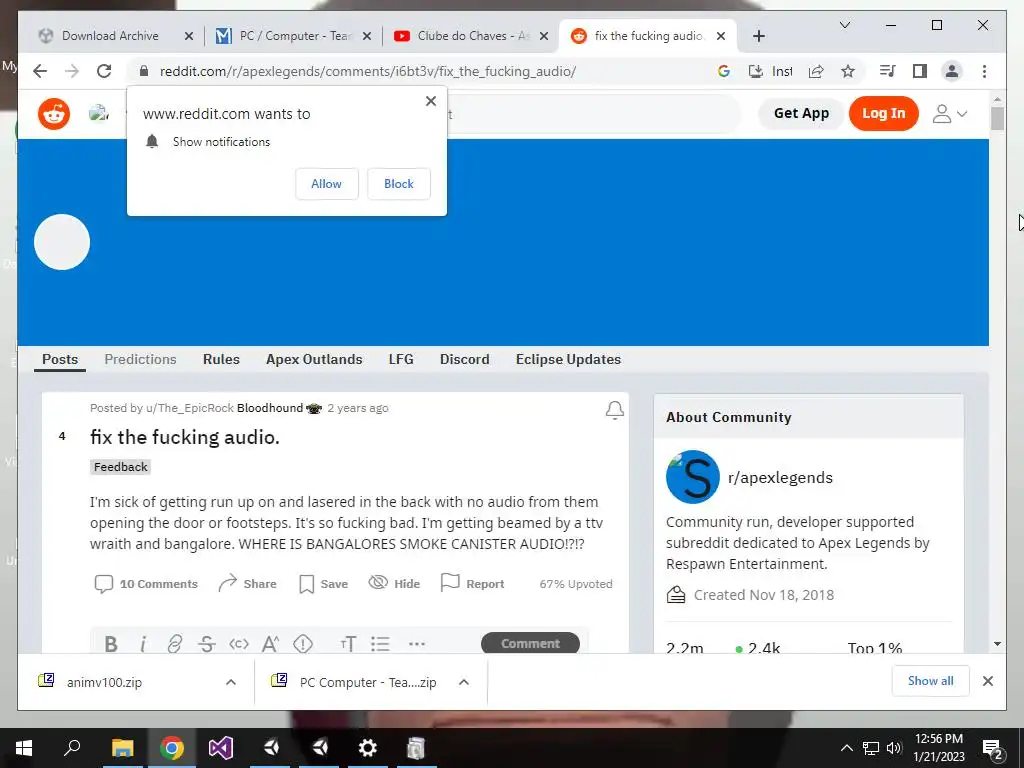The height and width of the screenshot is (768, 1024).
Task: Switch to Clube do Chaves tab
Action: coord(473,36)
